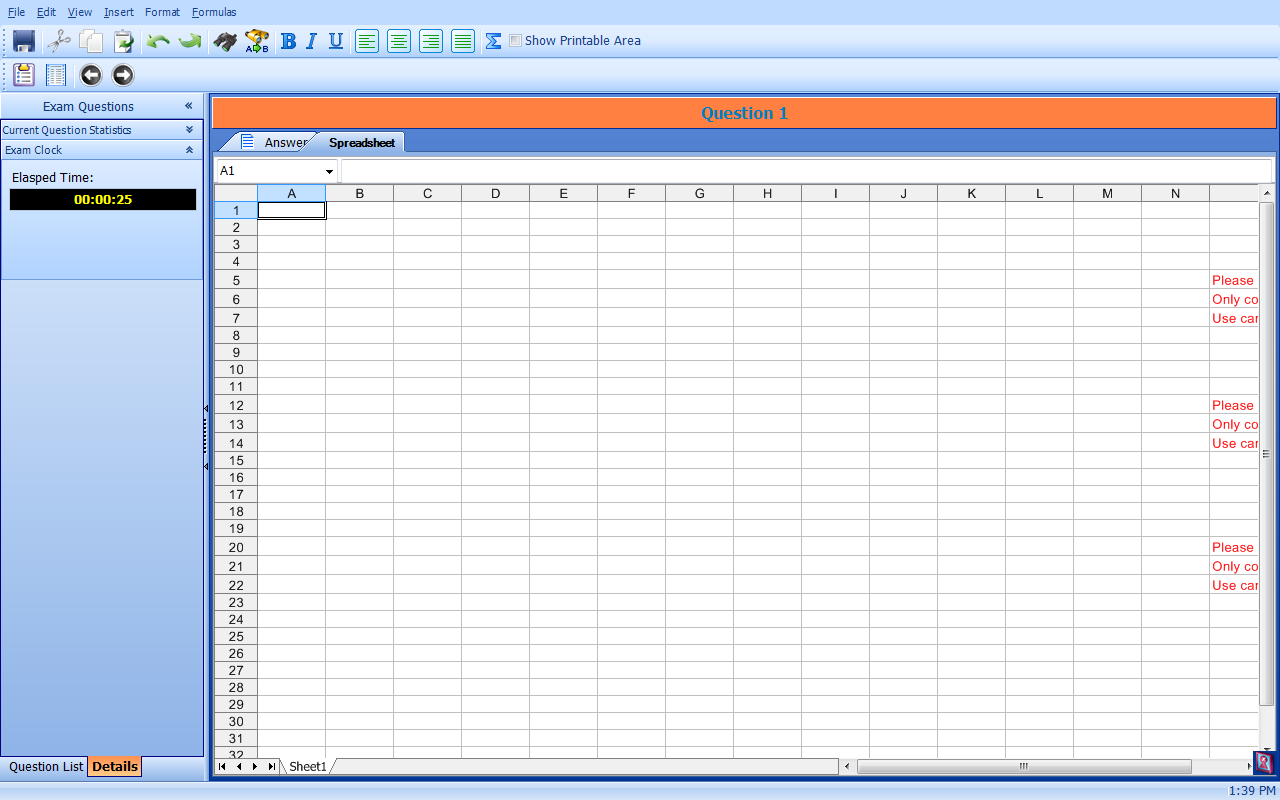Click the Question List button
This screenshot has width=1280, height=800.
pyautogui.click(x=46, y=767)
